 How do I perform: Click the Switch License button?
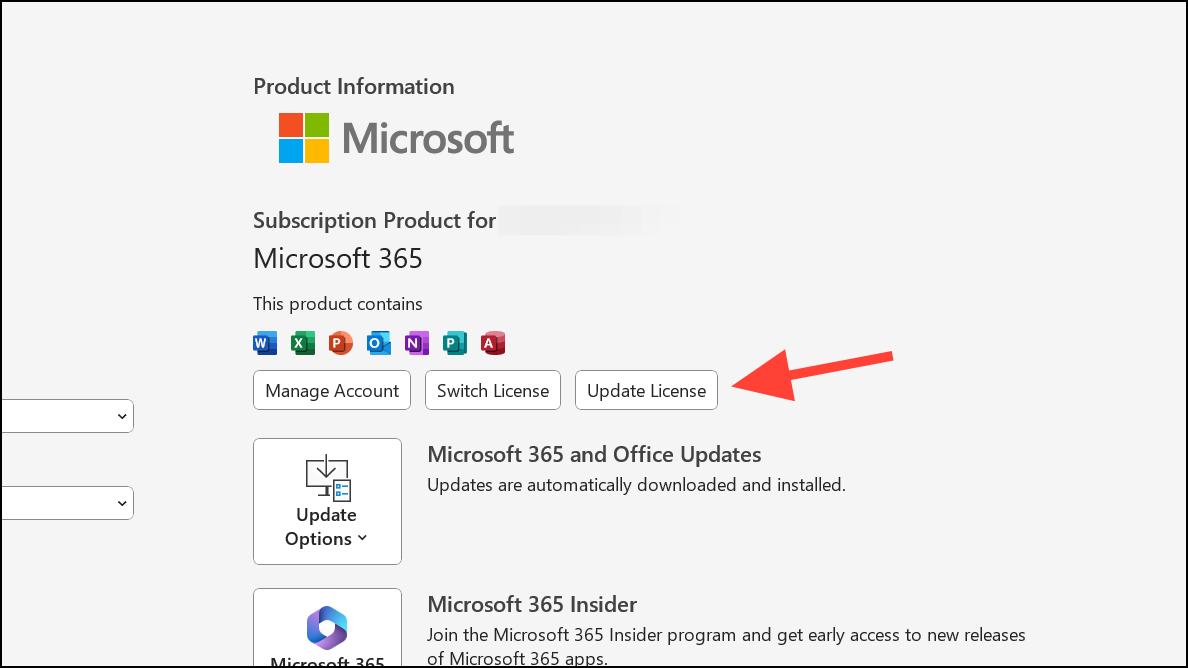pyautogui.click(x=492, y=390)
